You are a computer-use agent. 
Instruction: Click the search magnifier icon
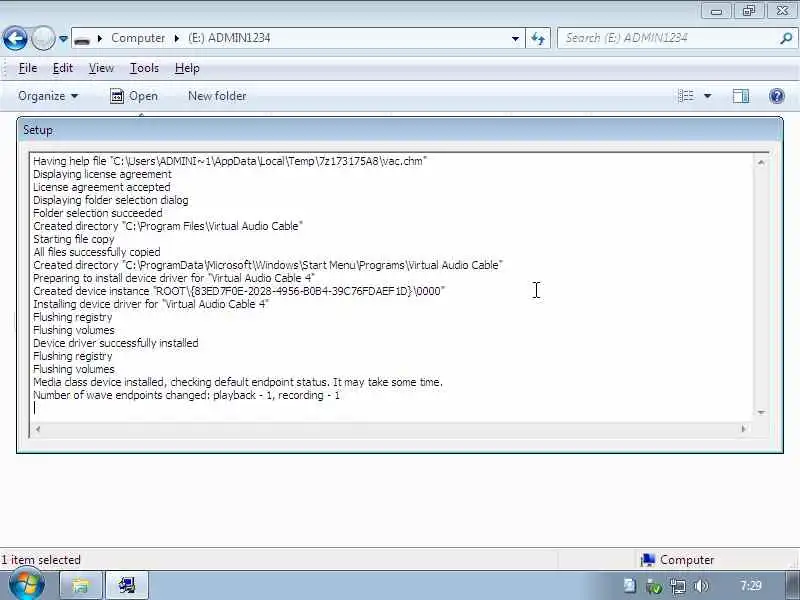[786, 38]
